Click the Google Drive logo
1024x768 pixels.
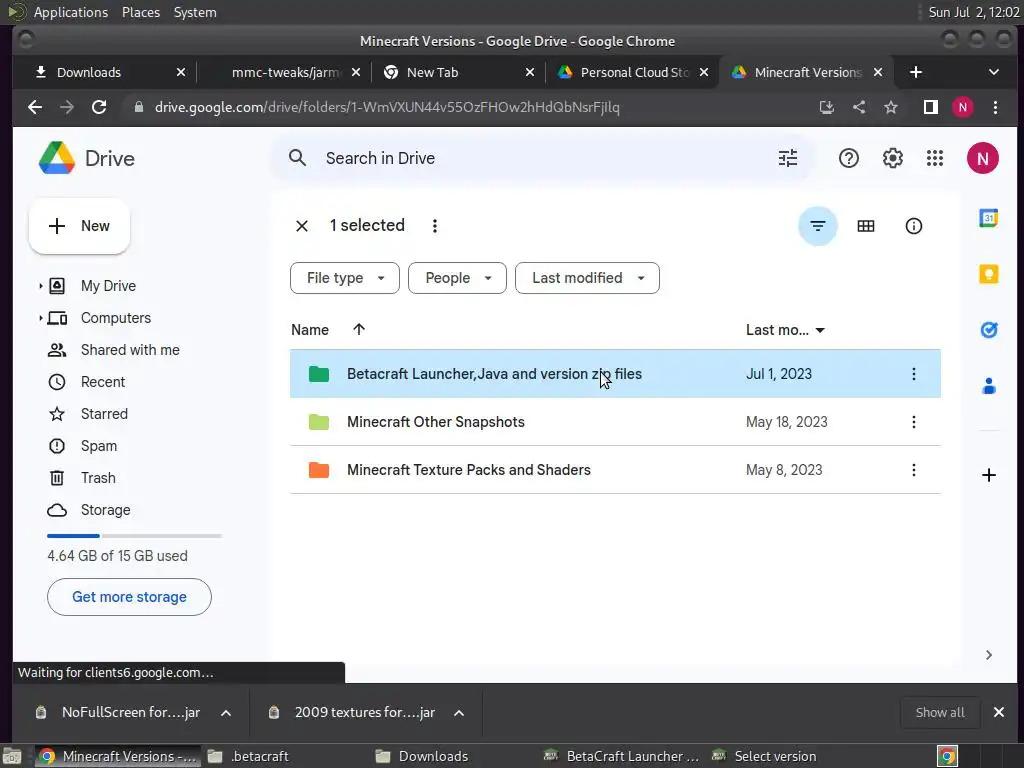click(57, 158)
